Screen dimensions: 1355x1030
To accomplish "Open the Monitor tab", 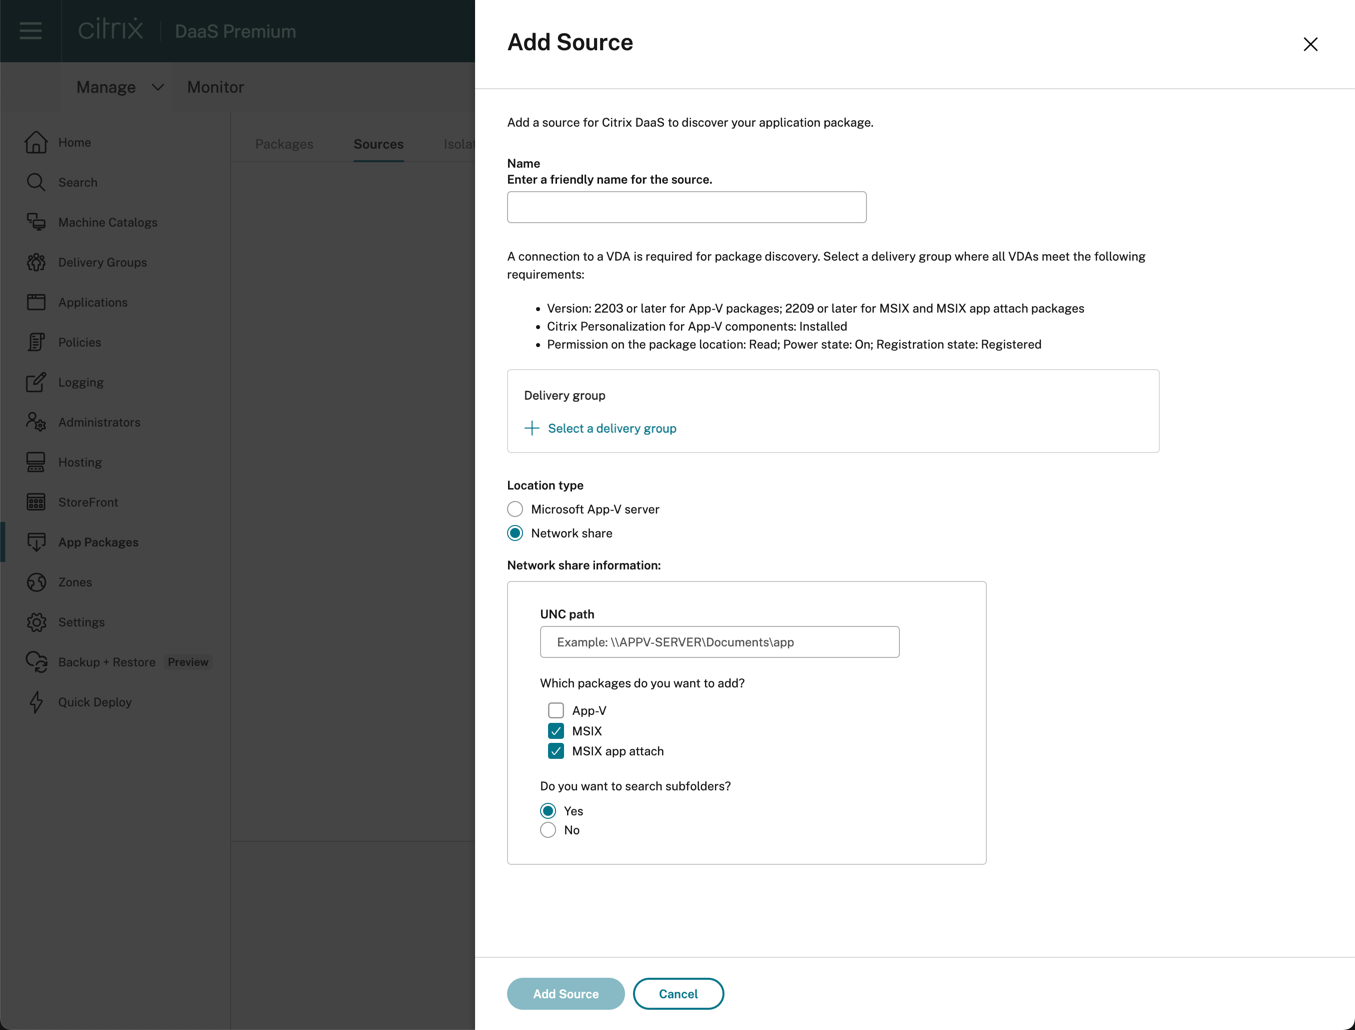I will coord(215,87).
